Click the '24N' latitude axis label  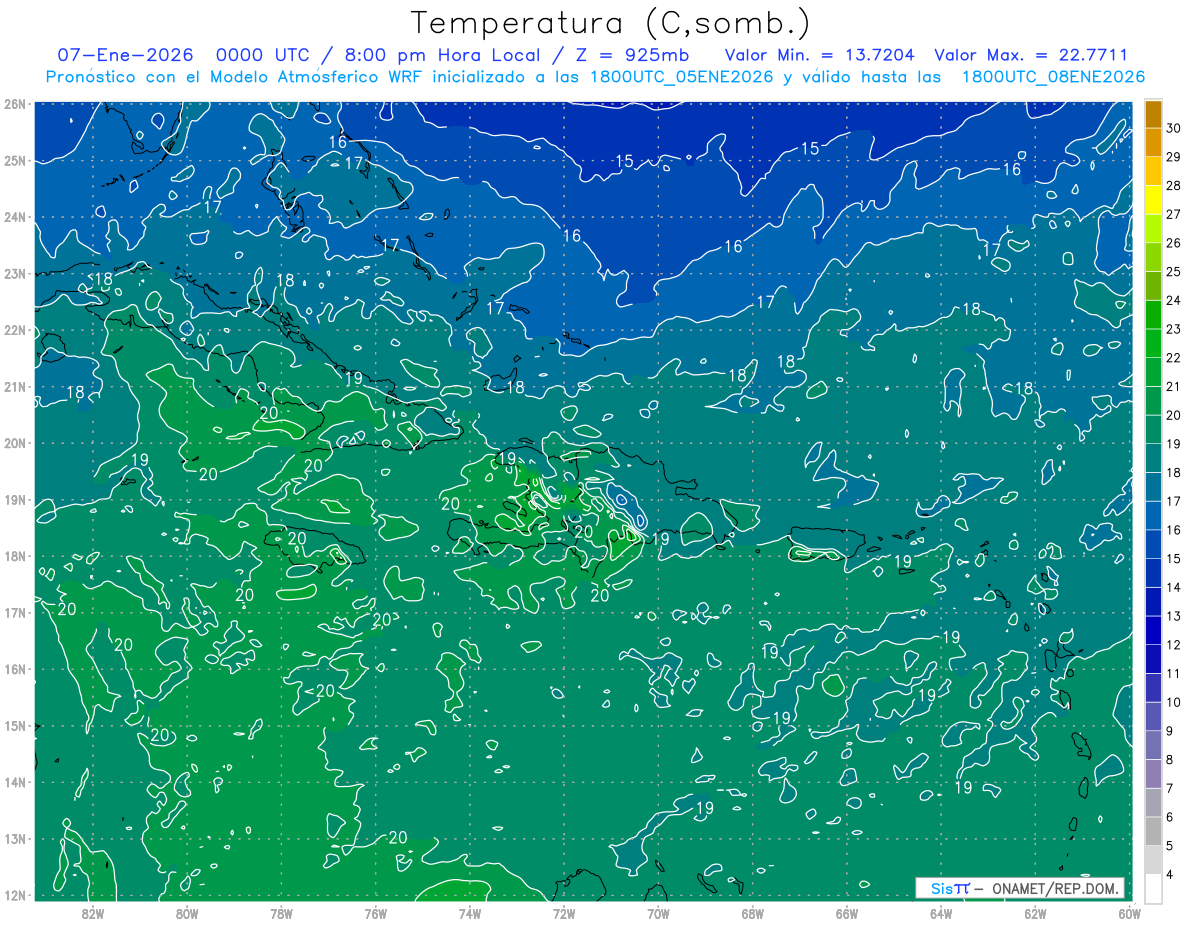point(14,217)
